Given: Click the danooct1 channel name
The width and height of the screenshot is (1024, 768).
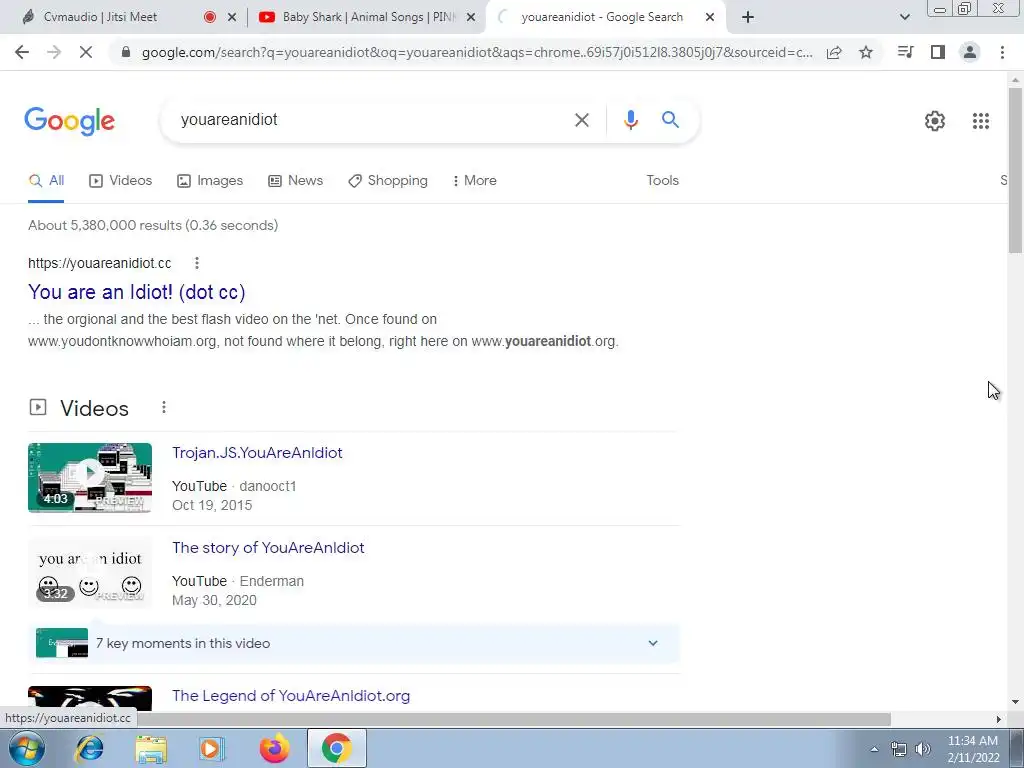Looking at the screenshot, I should 268,487.
